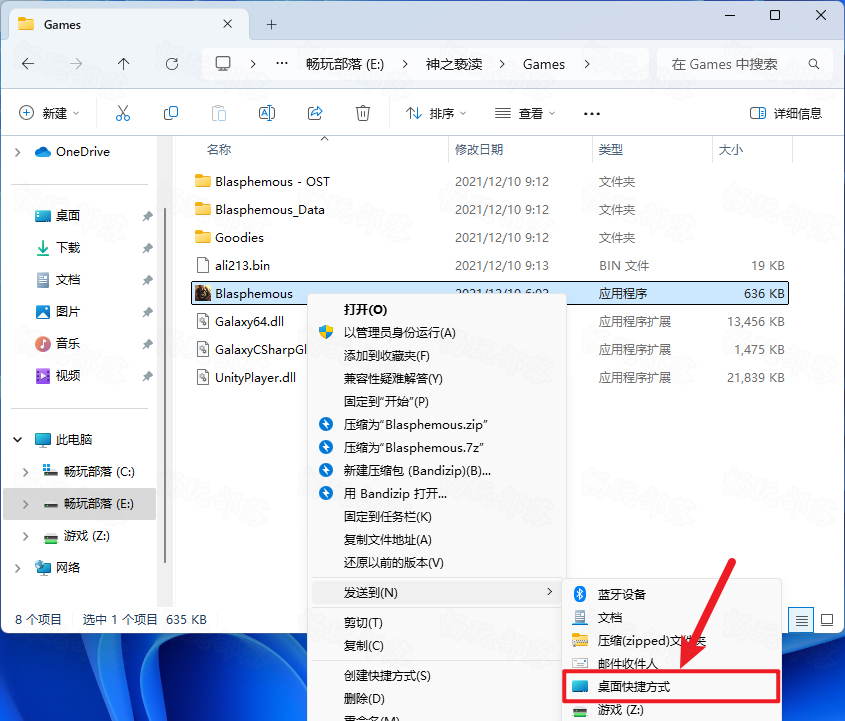
Task: Open Desktop (桌面) in quick access
Action: pyautogui.click(x=67, y=216)
